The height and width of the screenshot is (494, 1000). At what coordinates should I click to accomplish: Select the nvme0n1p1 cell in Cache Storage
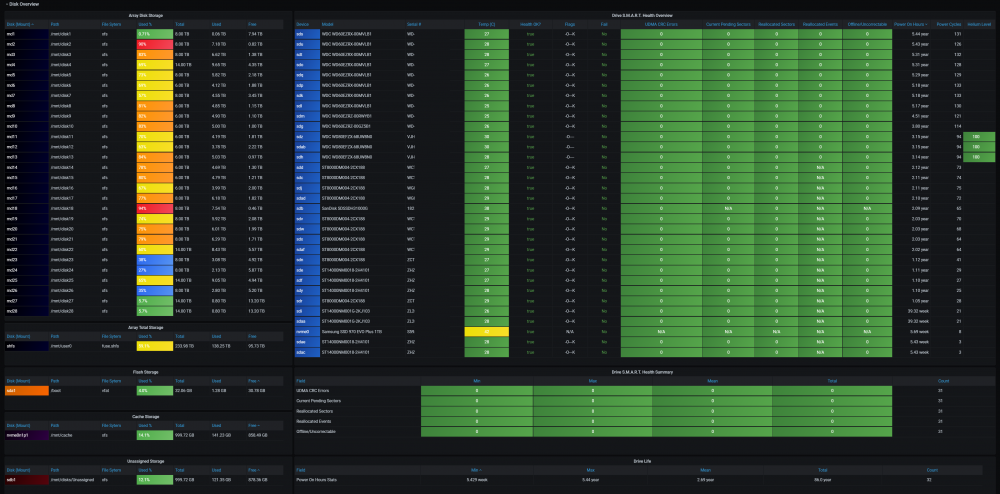(27, 435)
